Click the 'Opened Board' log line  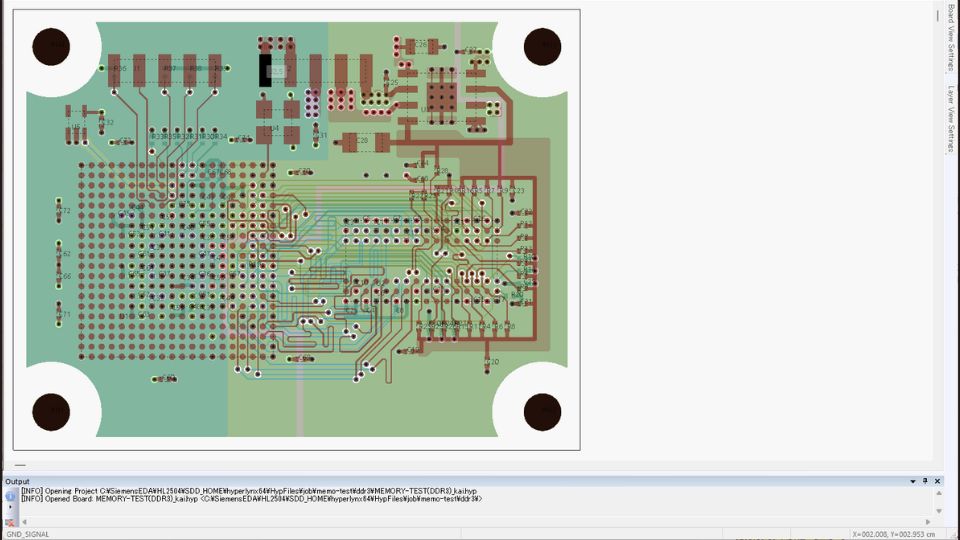point(250,499)
